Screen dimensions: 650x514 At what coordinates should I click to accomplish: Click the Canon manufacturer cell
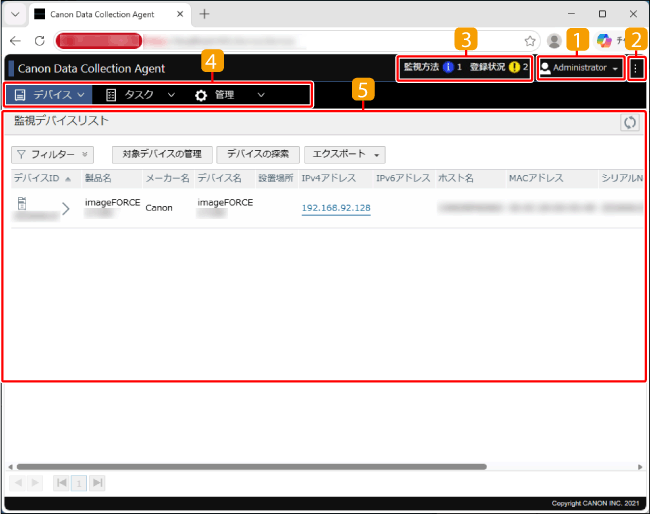point(159,208)
